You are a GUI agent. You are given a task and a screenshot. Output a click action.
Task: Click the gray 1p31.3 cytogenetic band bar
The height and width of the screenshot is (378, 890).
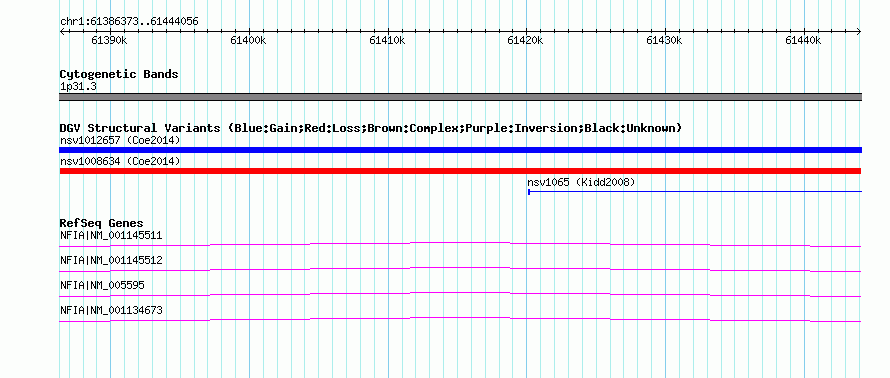[460, 97]
